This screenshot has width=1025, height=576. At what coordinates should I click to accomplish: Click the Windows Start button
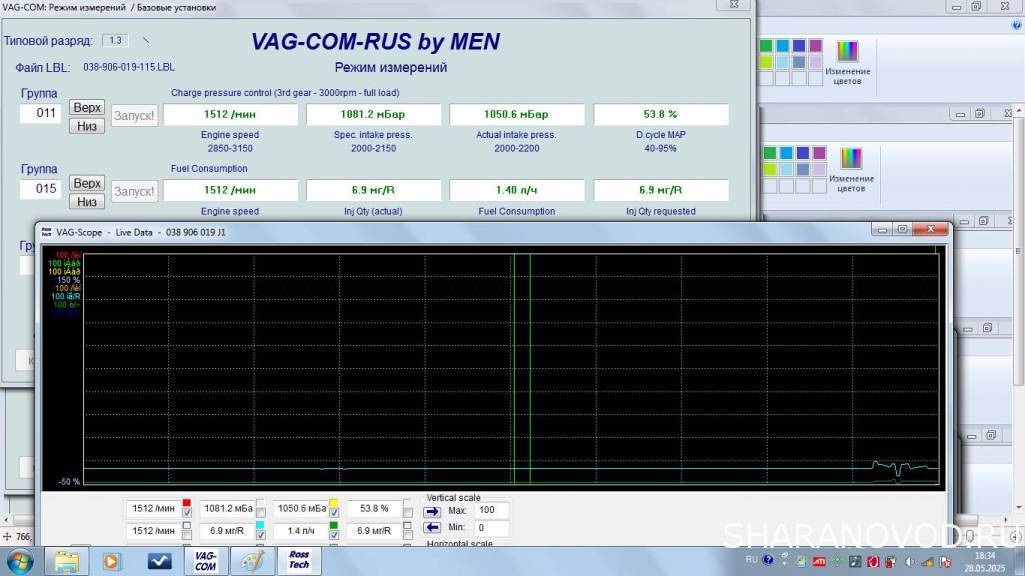pos(19,560)
